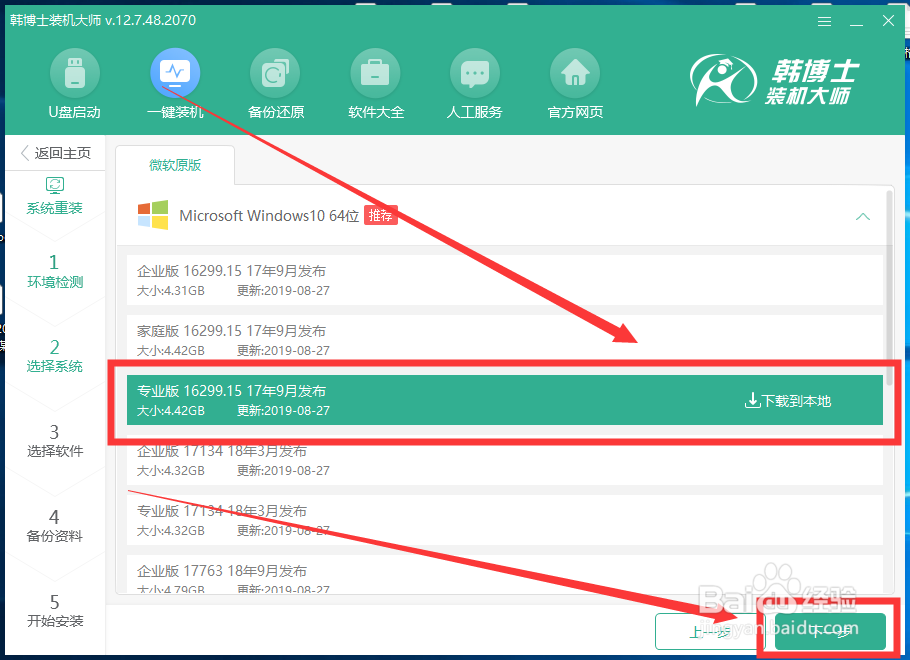Image resolution: width=910 pixels, height=660 pixels.
Task: Go back via 返回主页
Action: click(56, 153)
